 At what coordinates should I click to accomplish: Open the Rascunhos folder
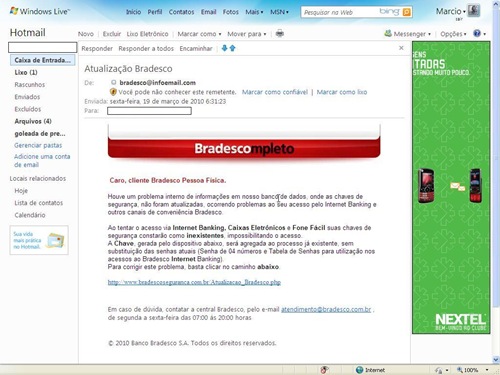30,85
